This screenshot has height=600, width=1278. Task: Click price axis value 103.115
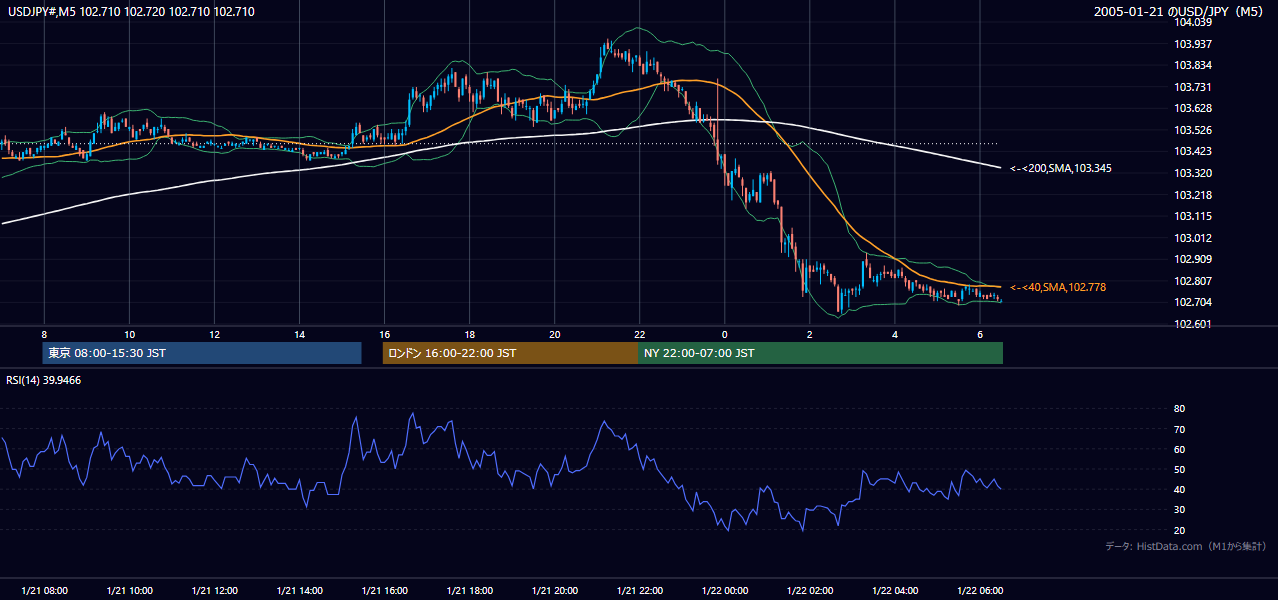(1193, 216)
